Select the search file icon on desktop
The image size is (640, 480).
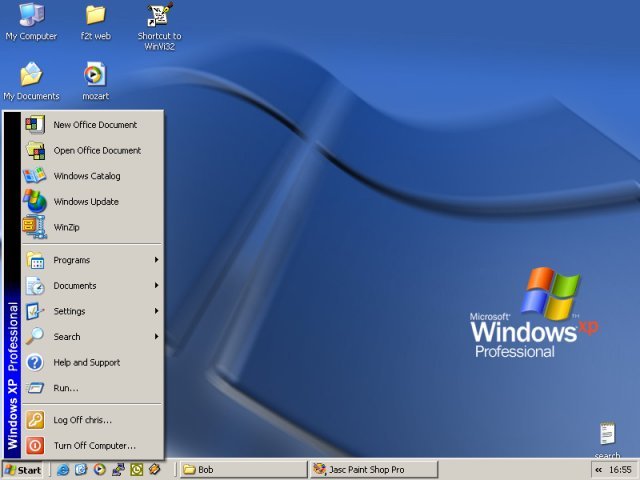tap(607, 440)
